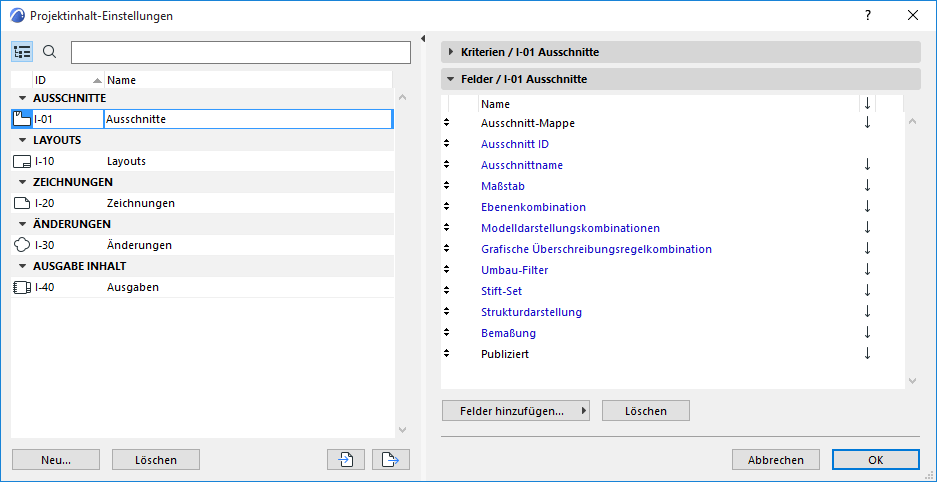The height and width of the screenshot is (482, 937).
Task: Select the Layouts I-10 item icon
Action: [x=21, y=161]
